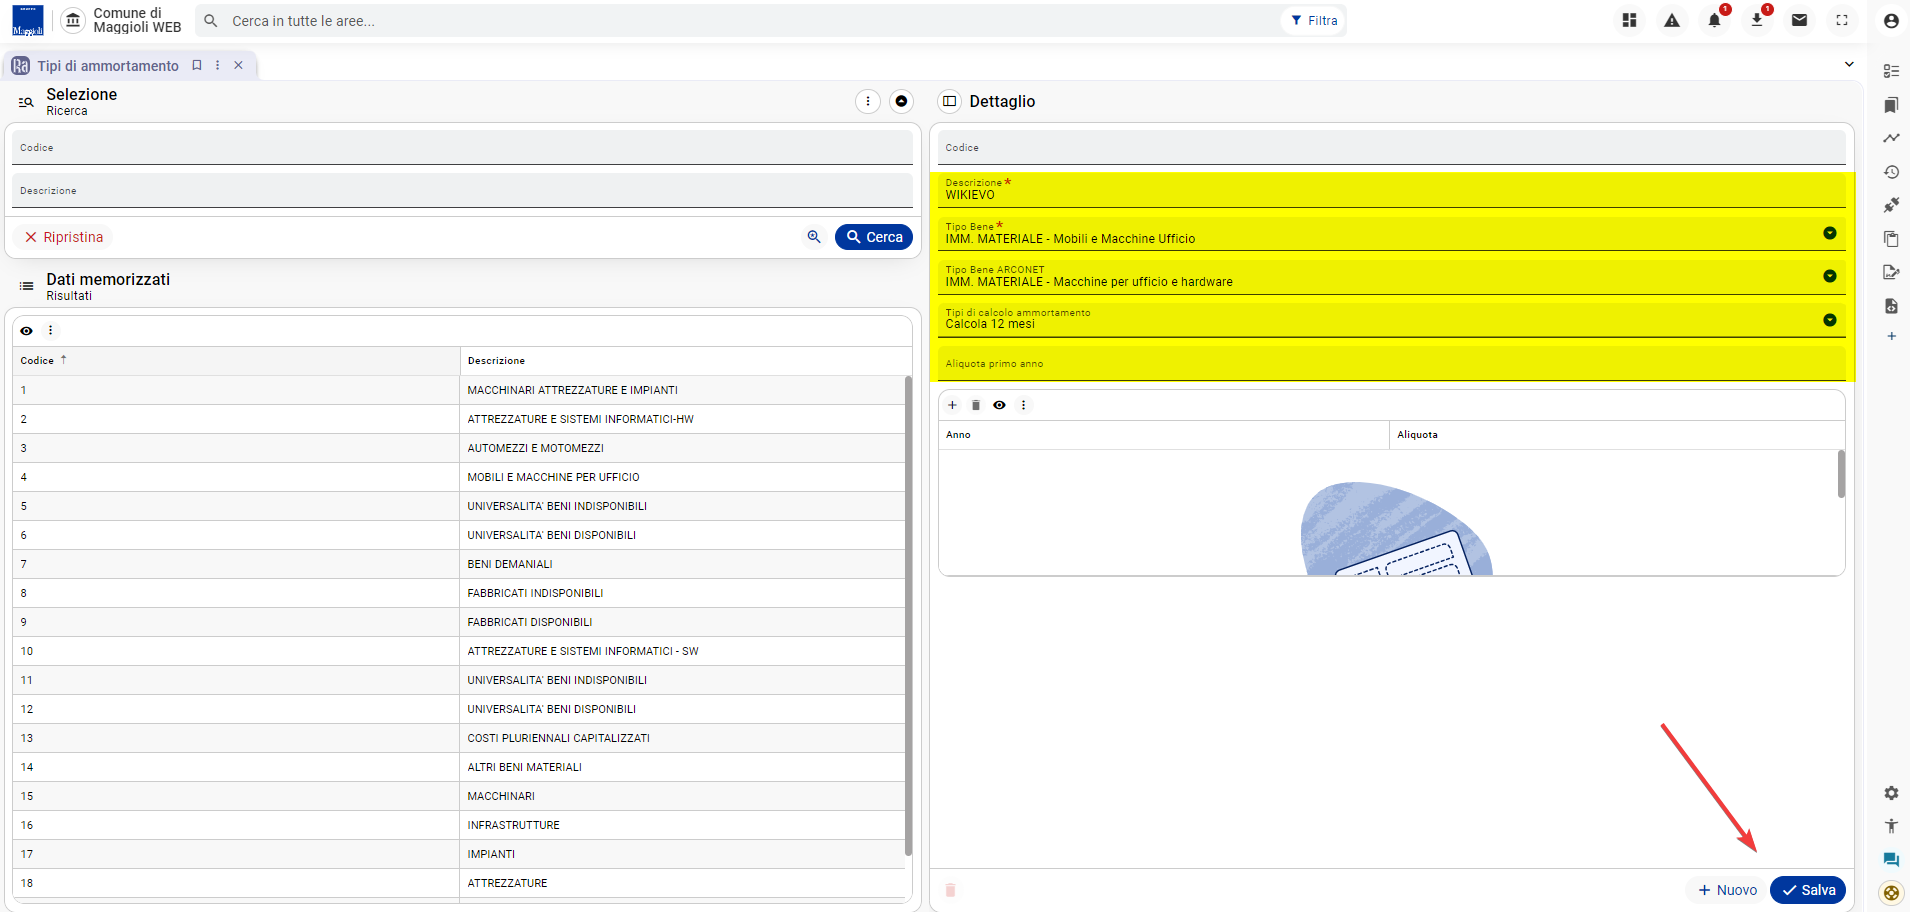
Task: Open the user account icon
Action: point(1890,20)
